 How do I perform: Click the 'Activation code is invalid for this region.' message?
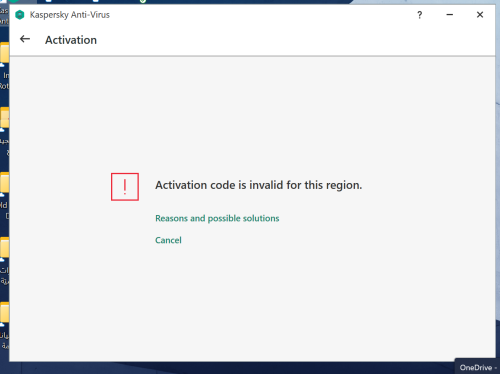click(259, 185)
